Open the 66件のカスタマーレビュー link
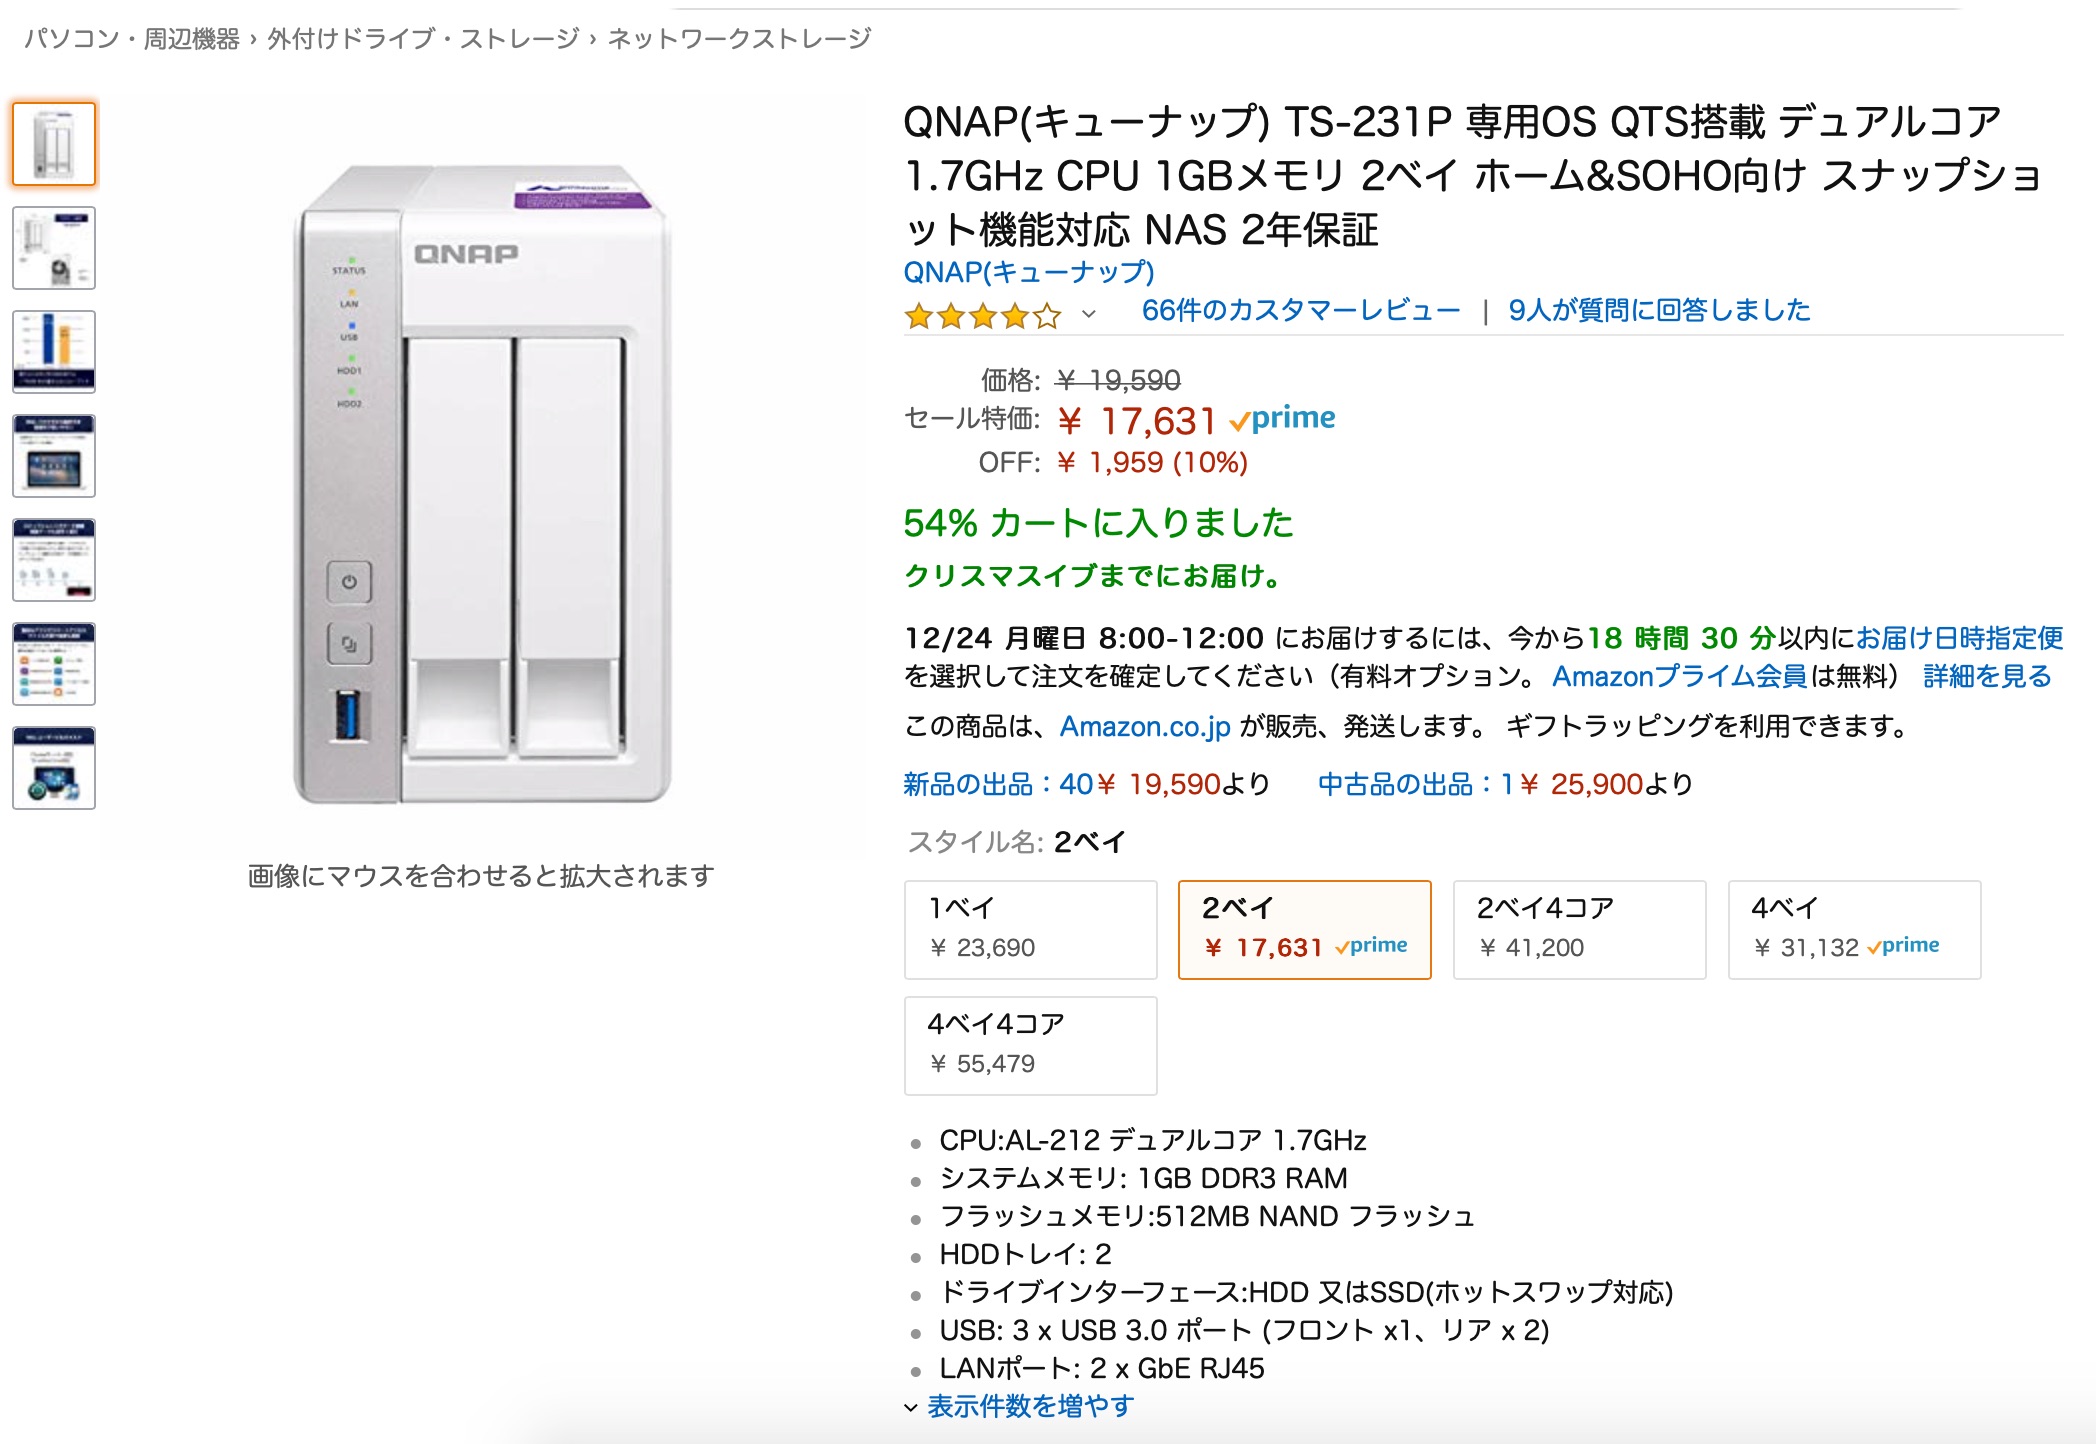 point(1300,311)
